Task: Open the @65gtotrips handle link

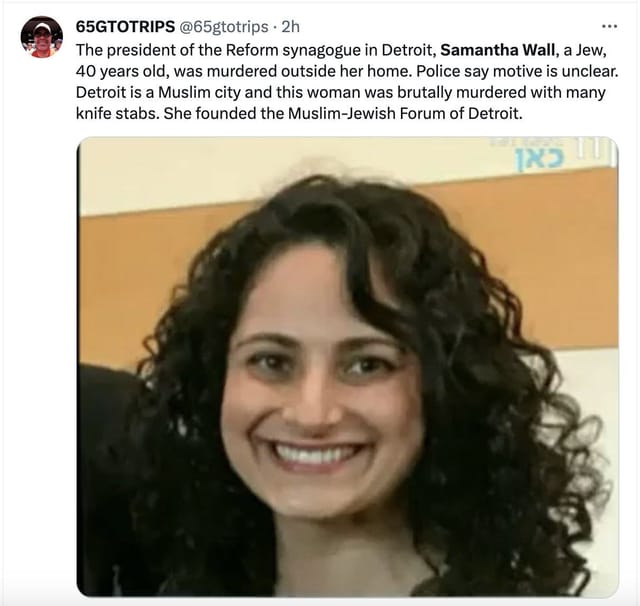Action: (x=224, y=27)
